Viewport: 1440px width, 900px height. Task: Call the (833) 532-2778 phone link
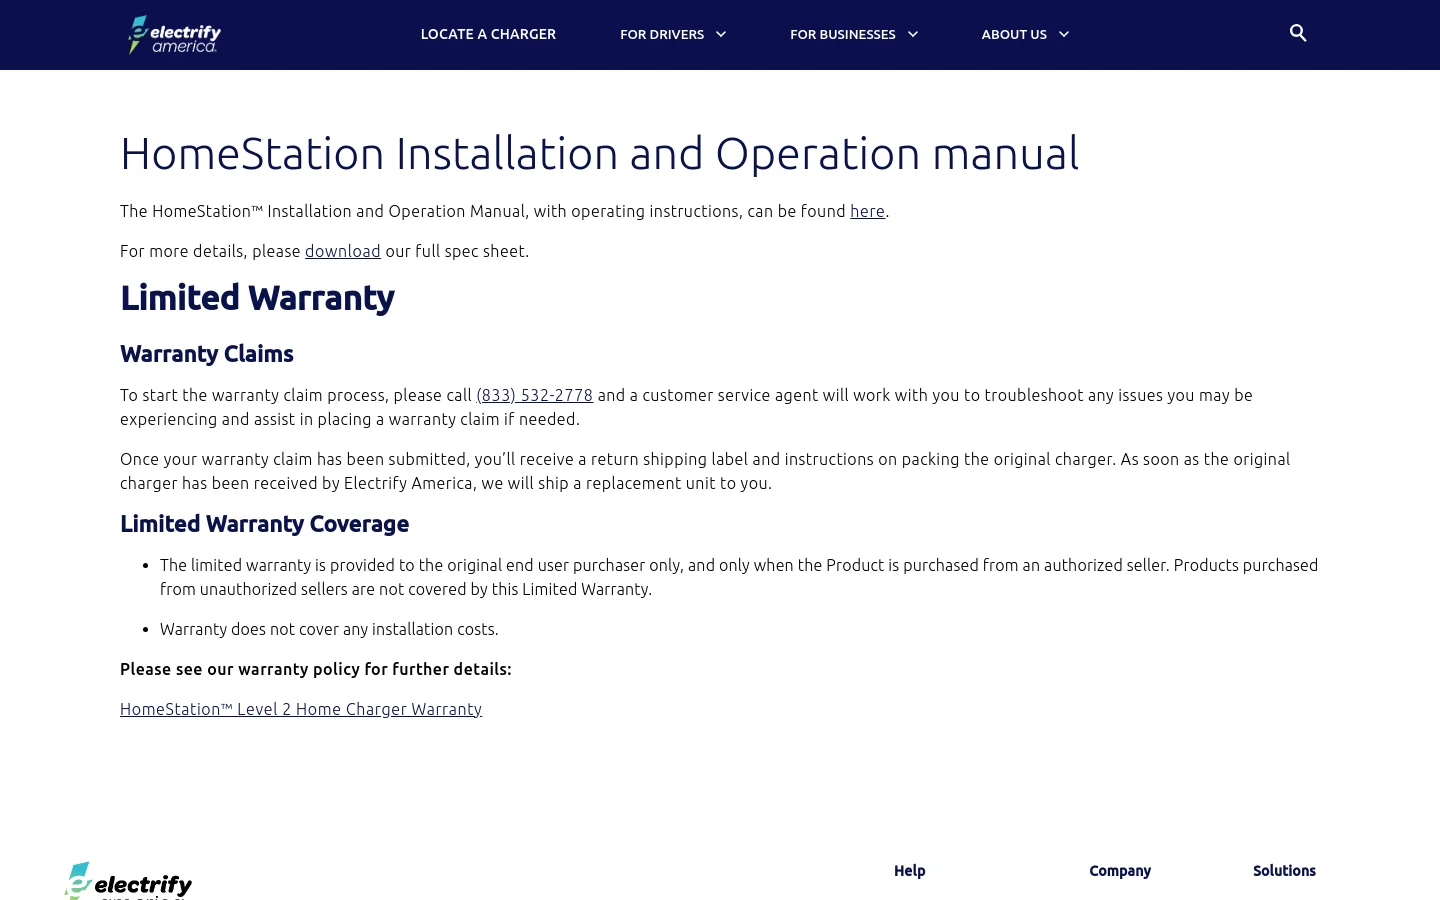(x=534, y=395)
